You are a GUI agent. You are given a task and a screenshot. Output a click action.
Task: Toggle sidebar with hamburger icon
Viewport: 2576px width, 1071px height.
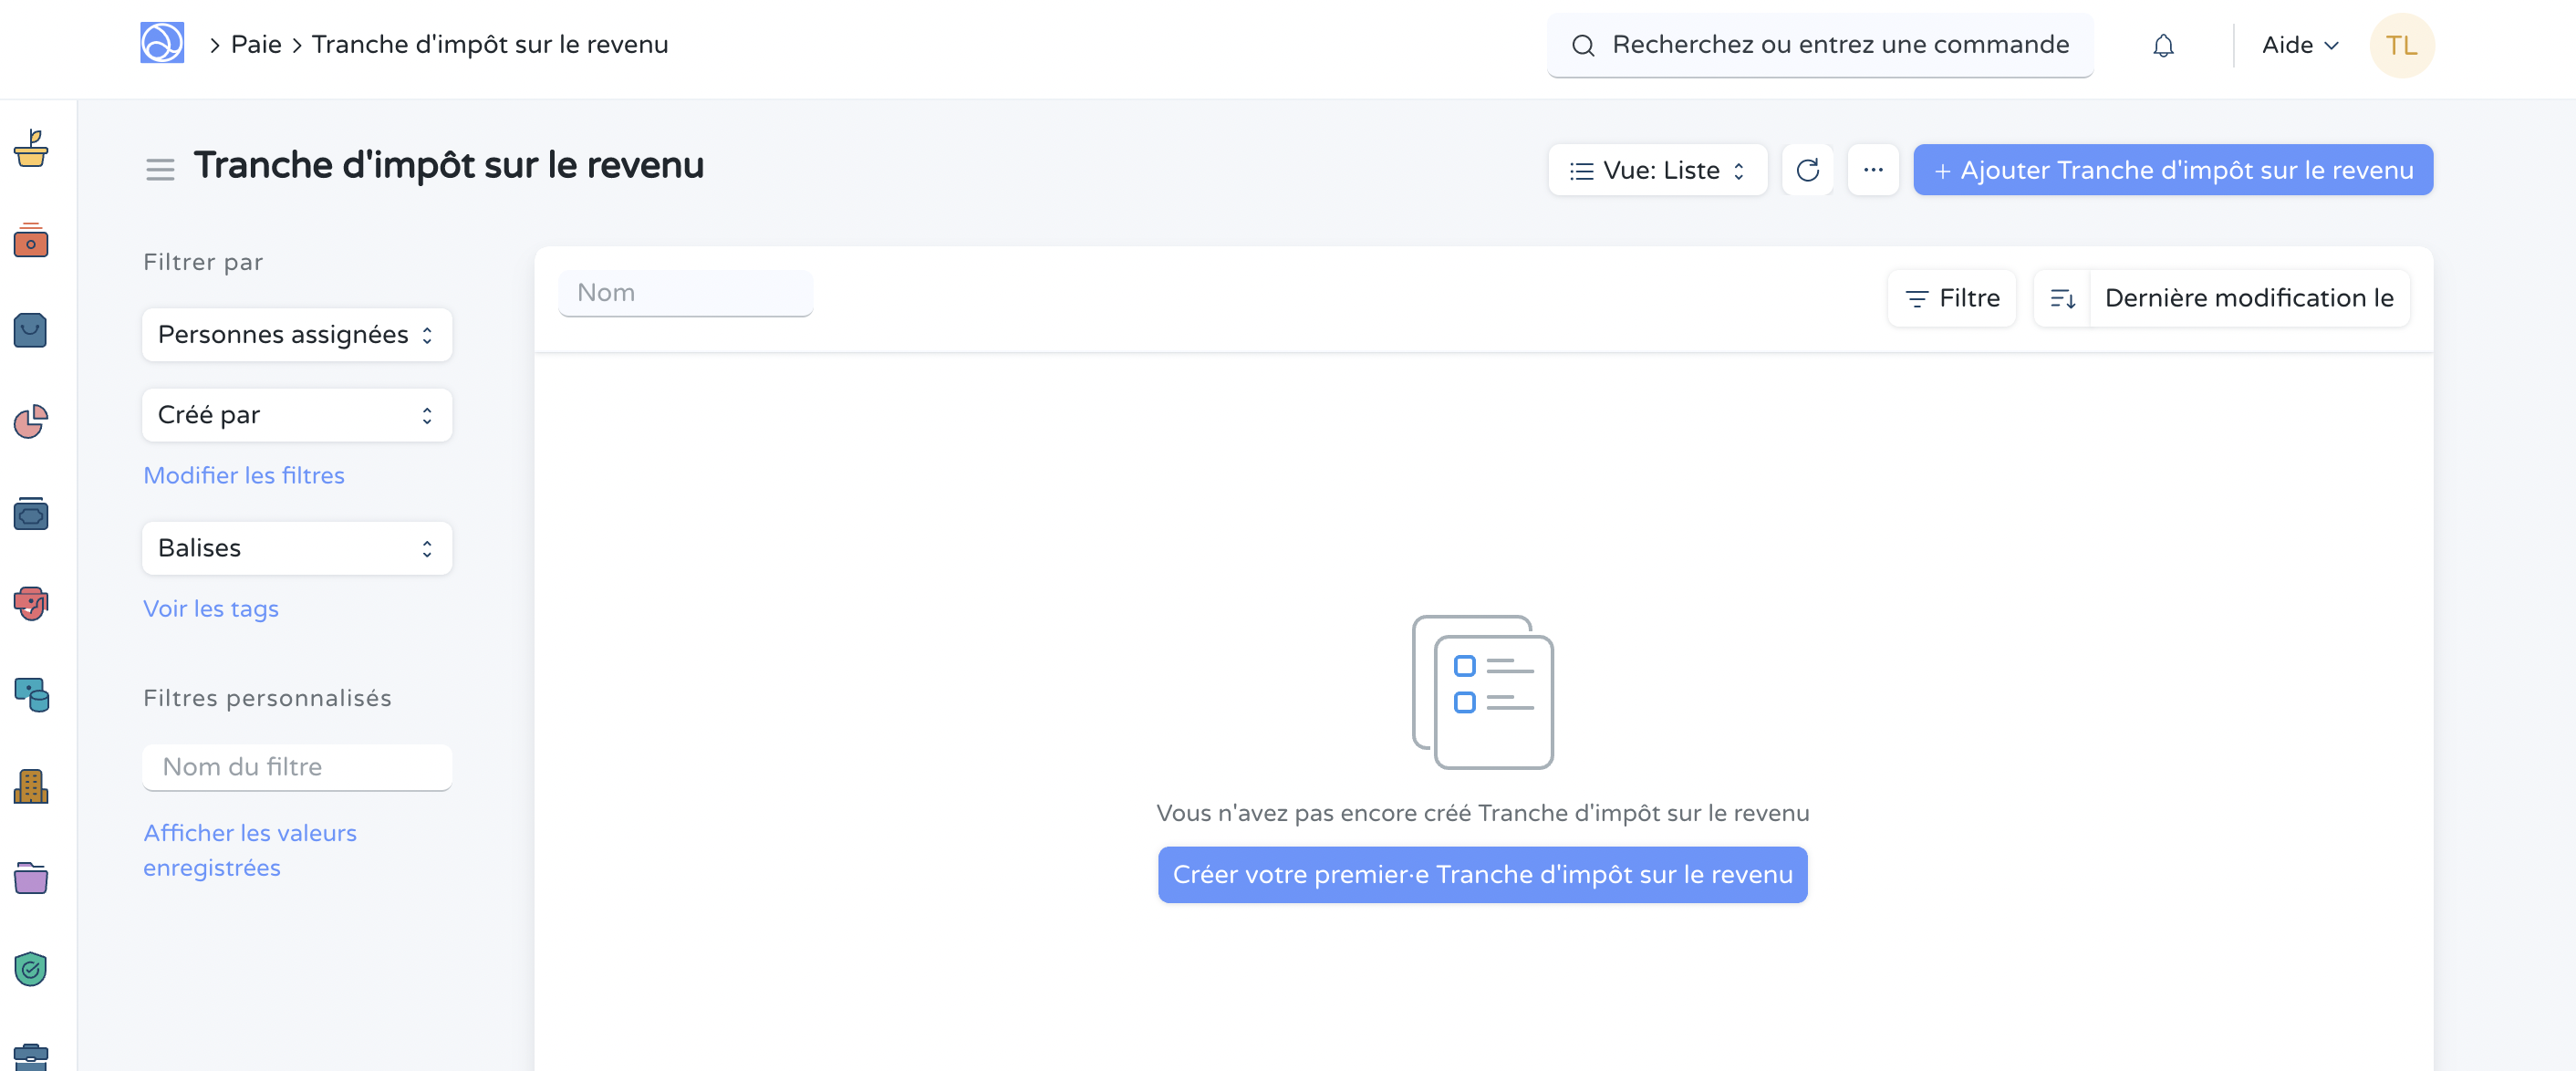pyautogui.click(x=160, y=170)
